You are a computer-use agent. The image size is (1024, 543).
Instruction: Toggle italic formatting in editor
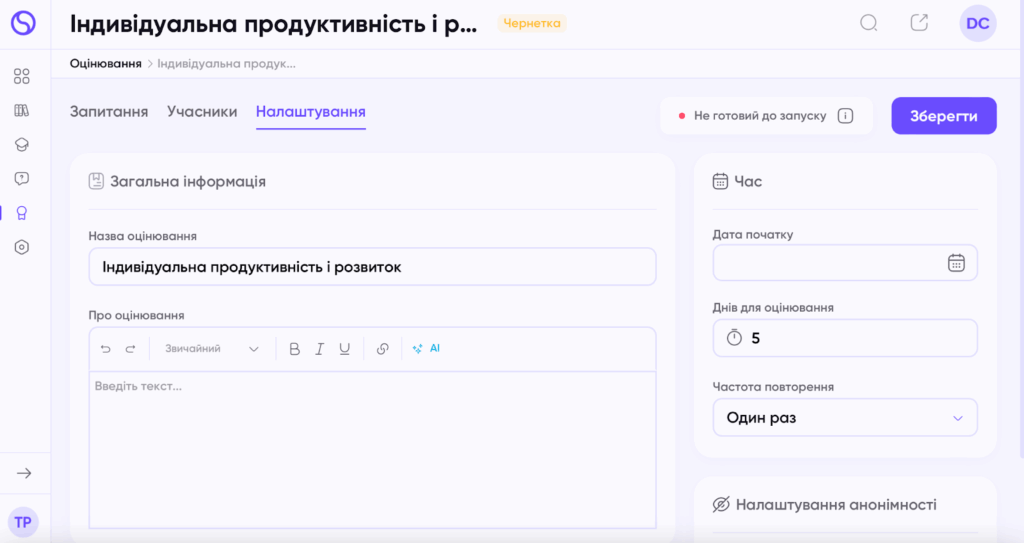click(320, 349)
